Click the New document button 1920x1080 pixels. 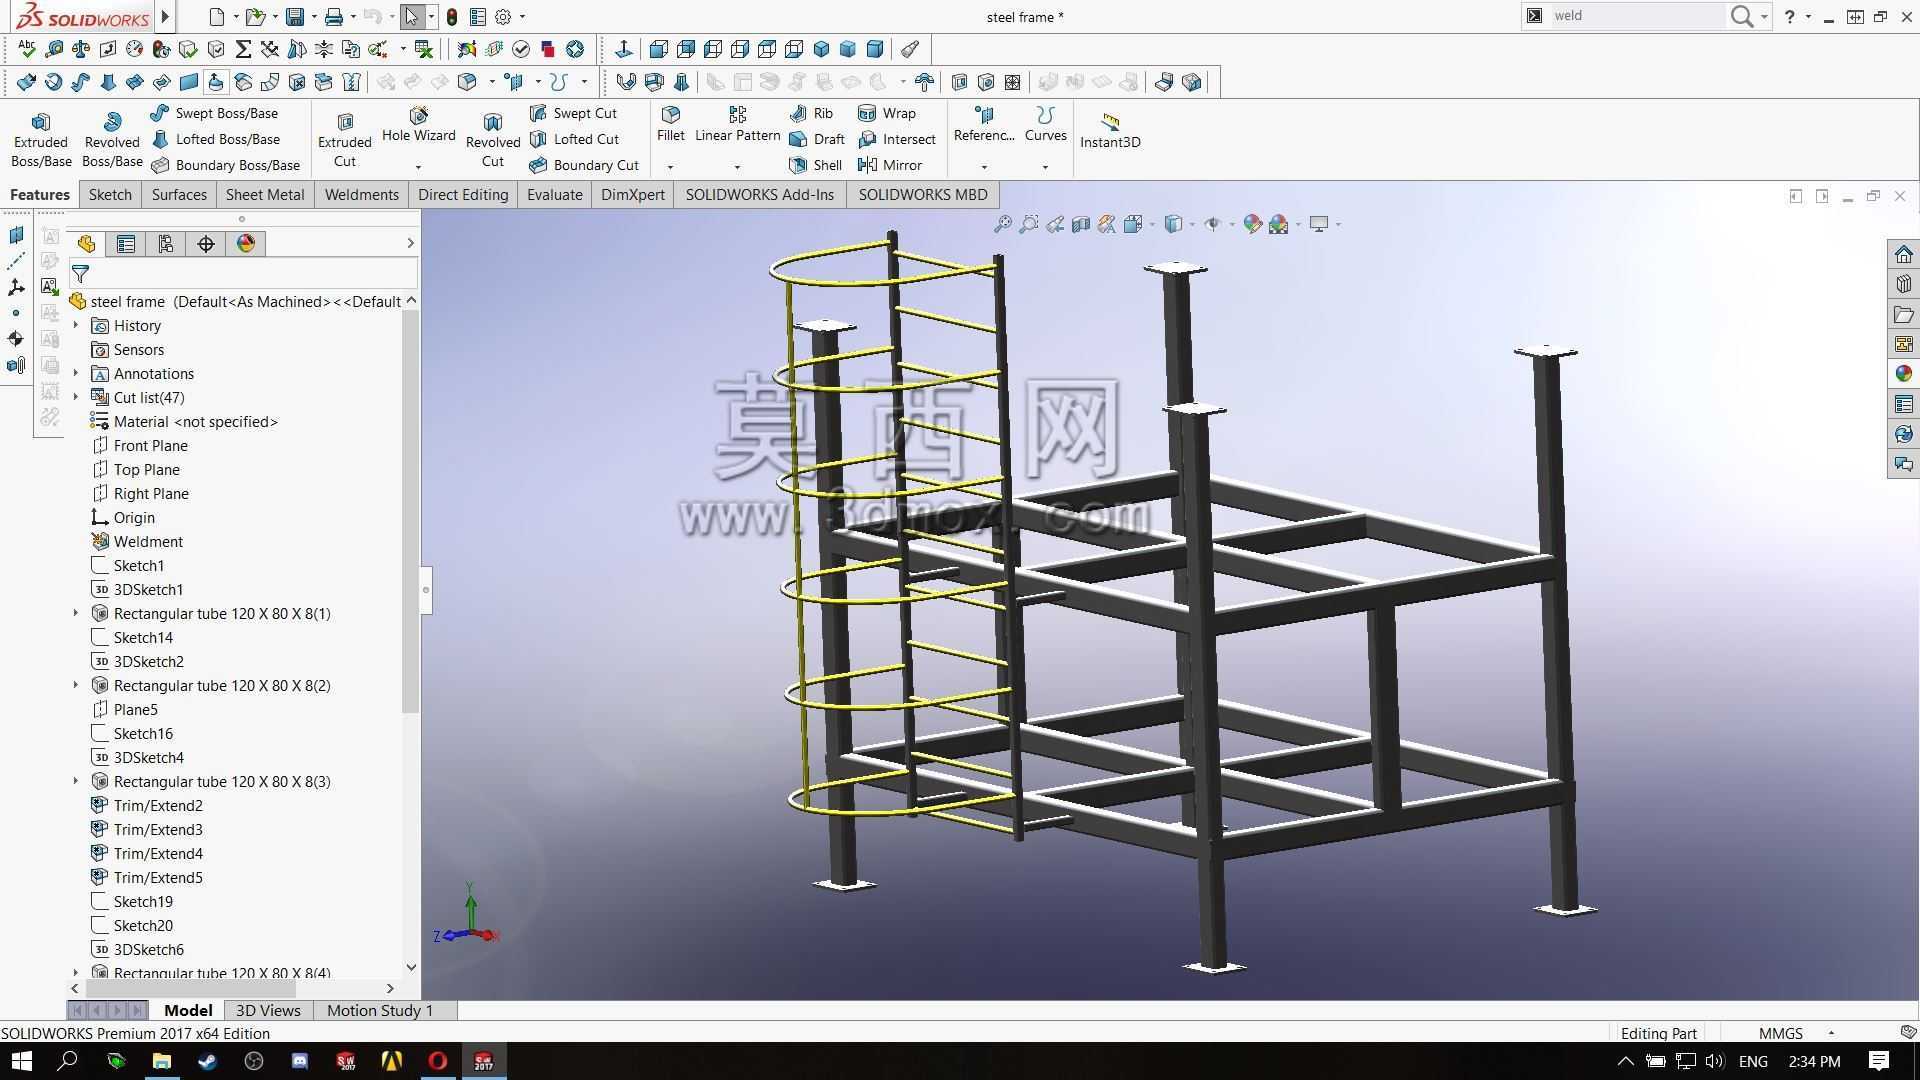pos(216,17)
